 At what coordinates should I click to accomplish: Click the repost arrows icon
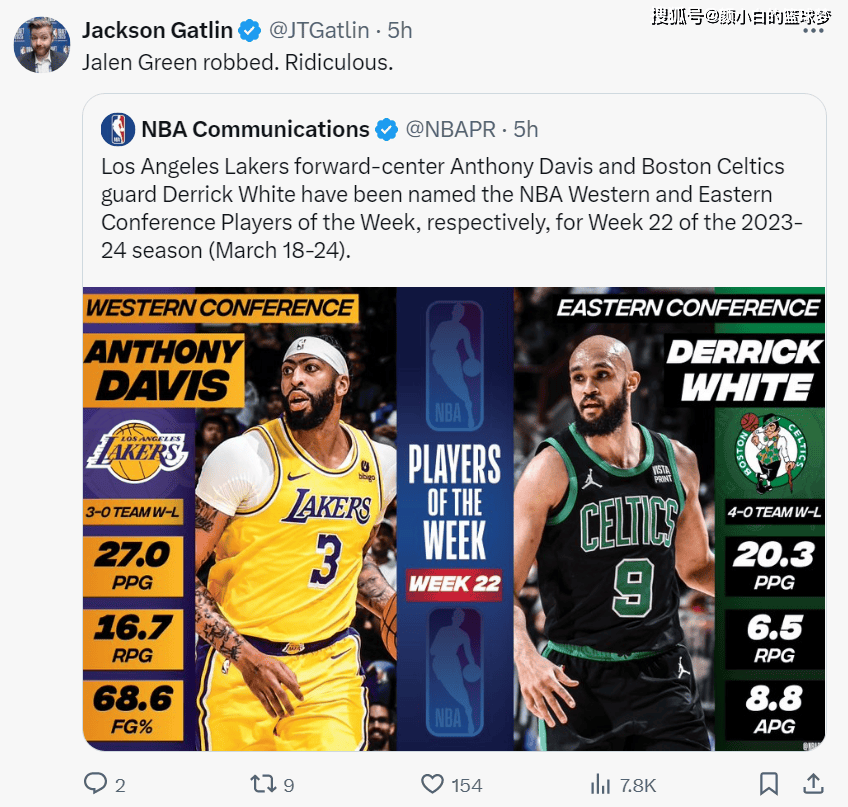point(262,783)
